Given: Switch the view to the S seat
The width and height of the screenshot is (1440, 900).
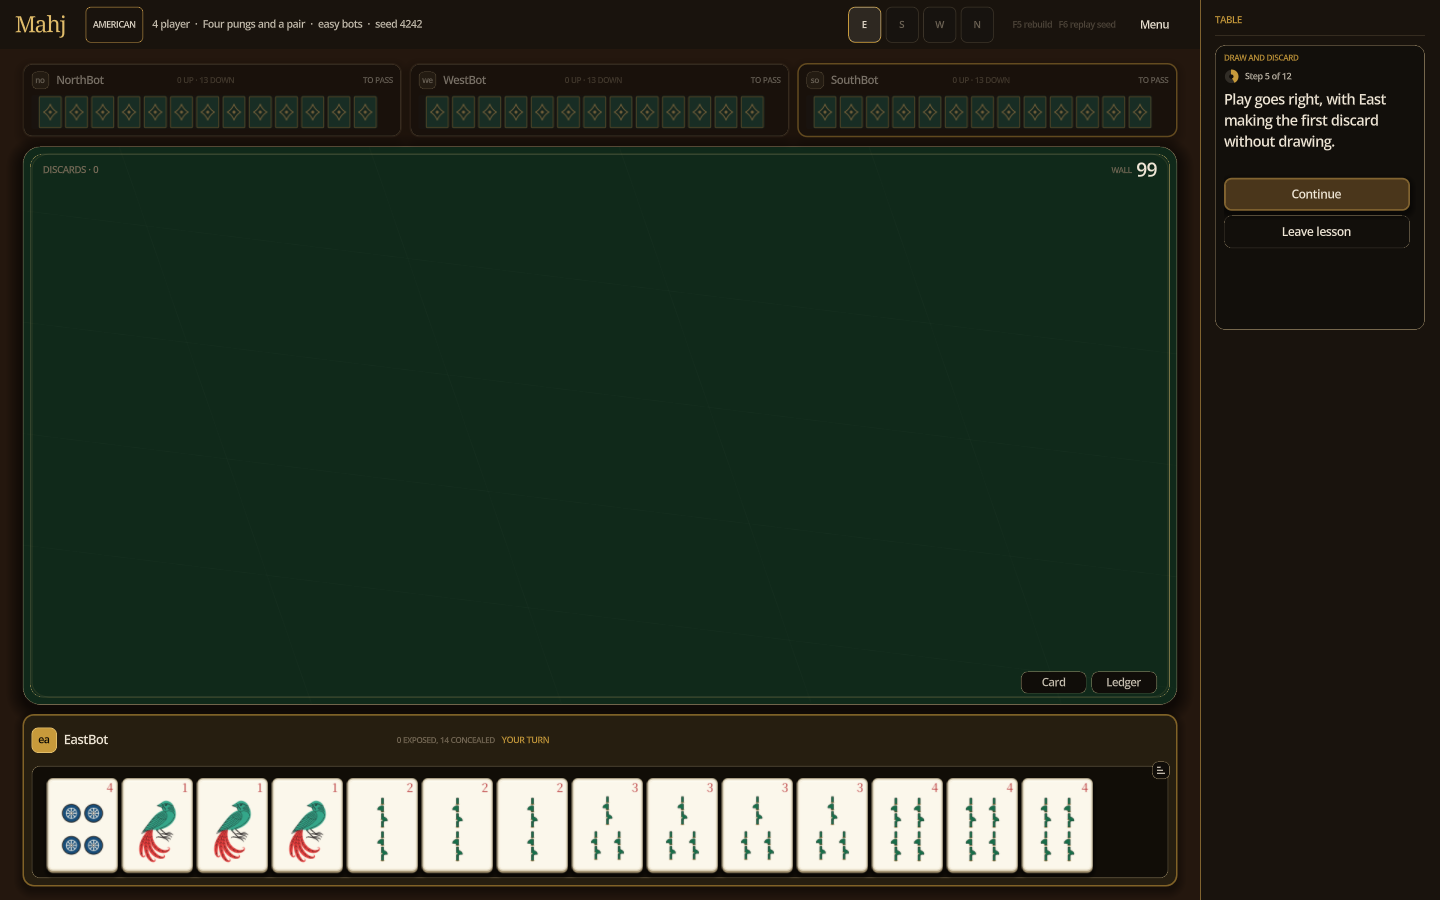Looking at the screenshot, I should click(902, 25).
